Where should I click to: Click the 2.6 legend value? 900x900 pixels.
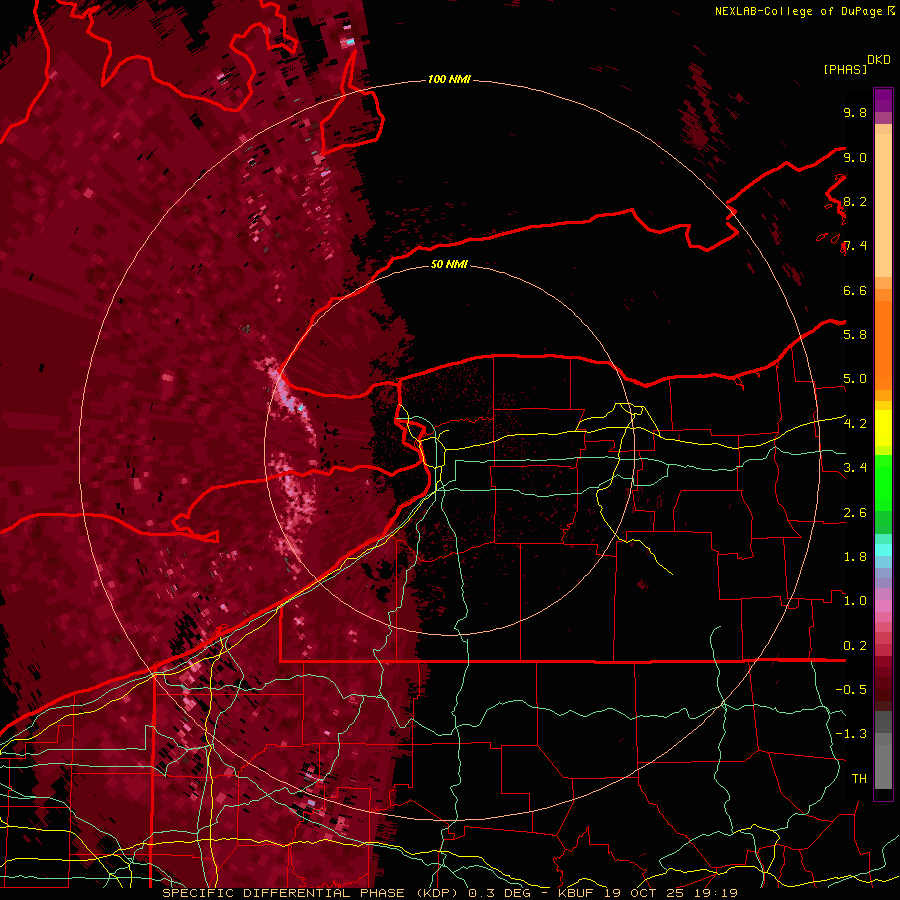(855, 513)
